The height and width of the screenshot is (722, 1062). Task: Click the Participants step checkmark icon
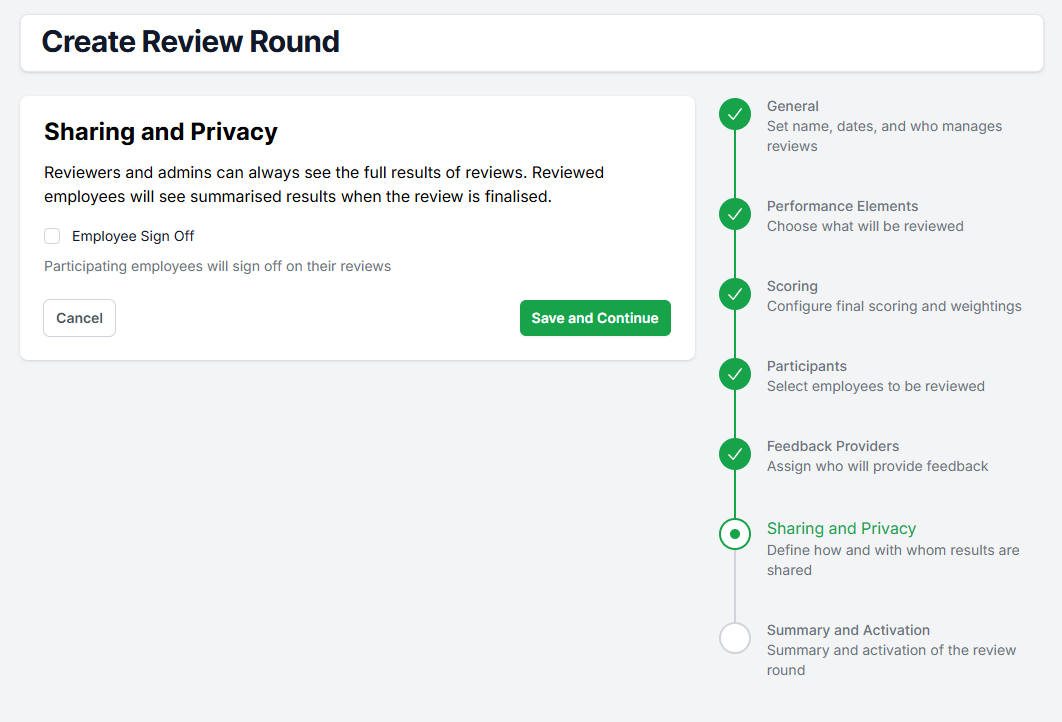(735, 374)
